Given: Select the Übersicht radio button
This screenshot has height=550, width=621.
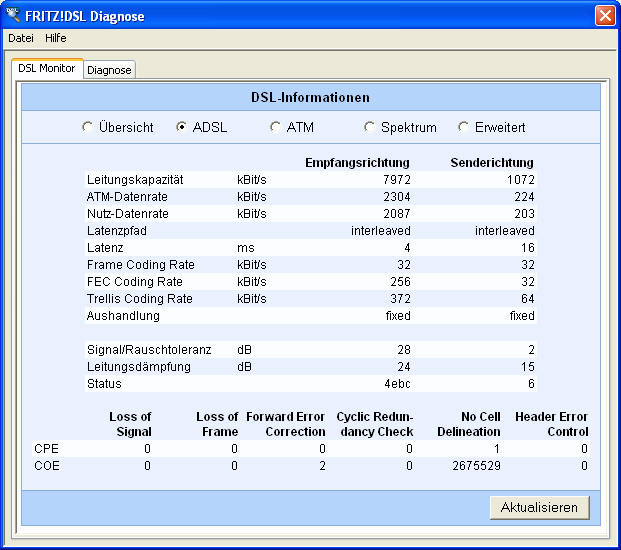Looking at the screenshot, I should click(88, 127).
